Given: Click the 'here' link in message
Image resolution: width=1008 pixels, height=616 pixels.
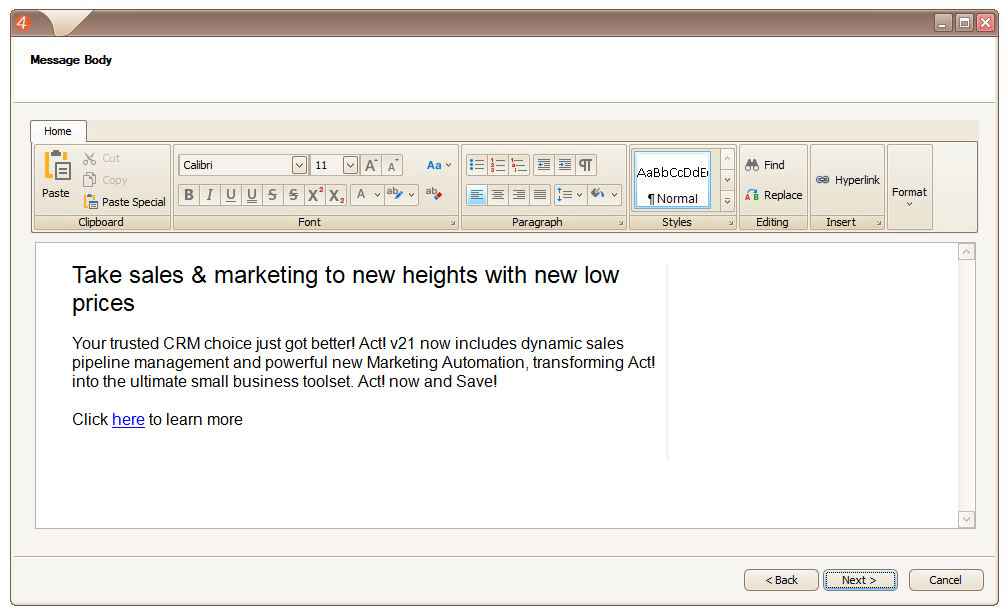Looking at the screenshot, I should pos(128,420).
